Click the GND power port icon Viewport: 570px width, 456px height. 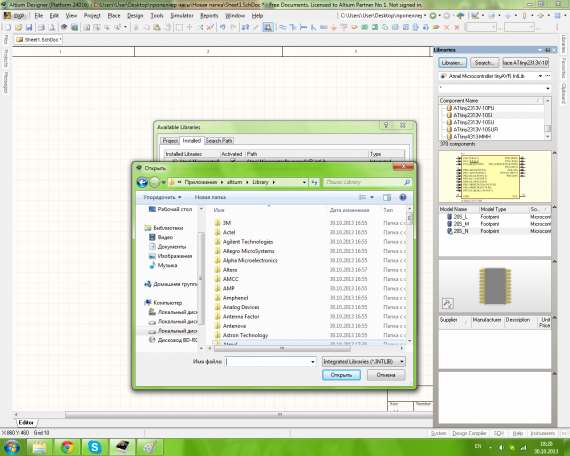(334, 27)
